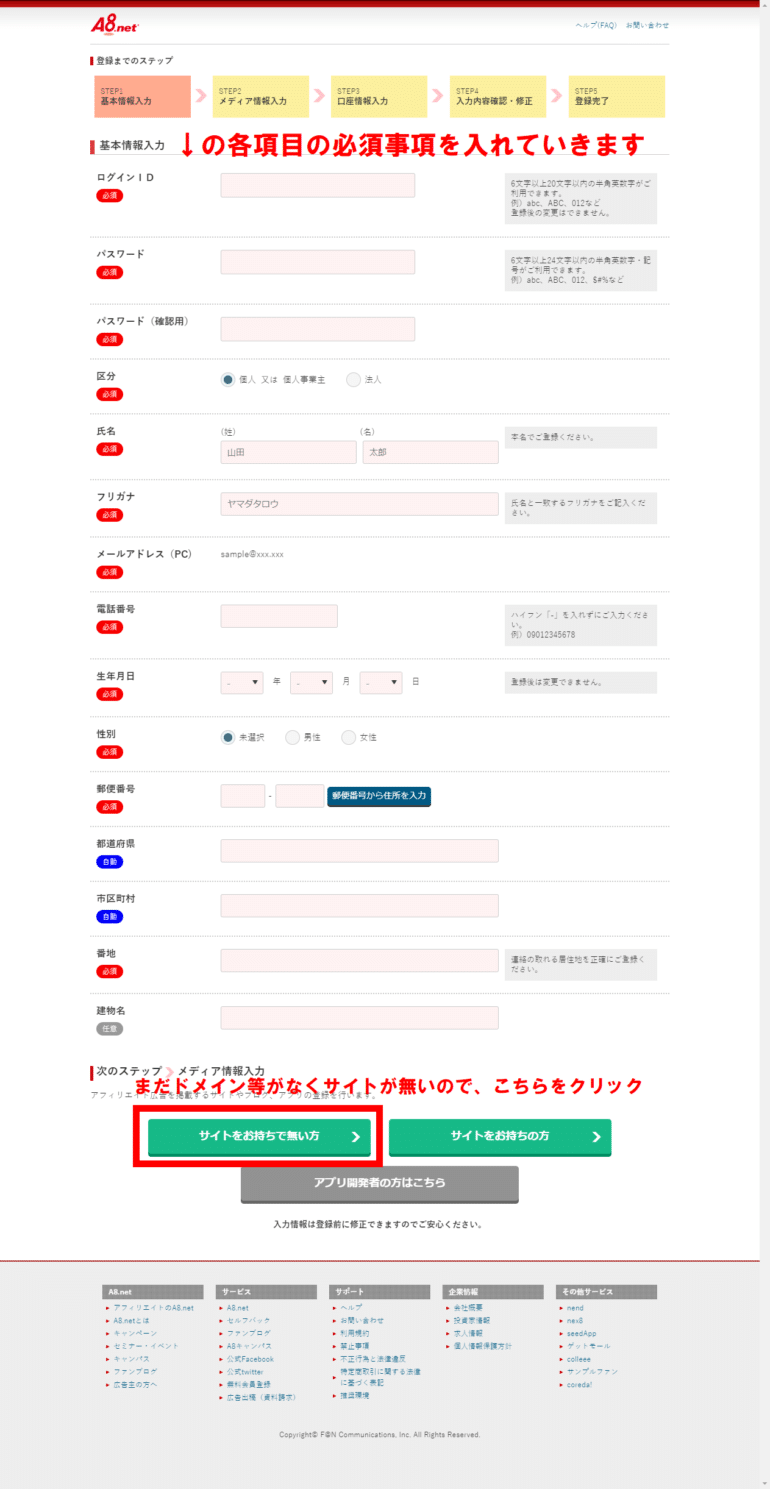Open footer link 広告主の方へ
The width and height of the screenshot is (770, 1489).
tap(134, 1385)
